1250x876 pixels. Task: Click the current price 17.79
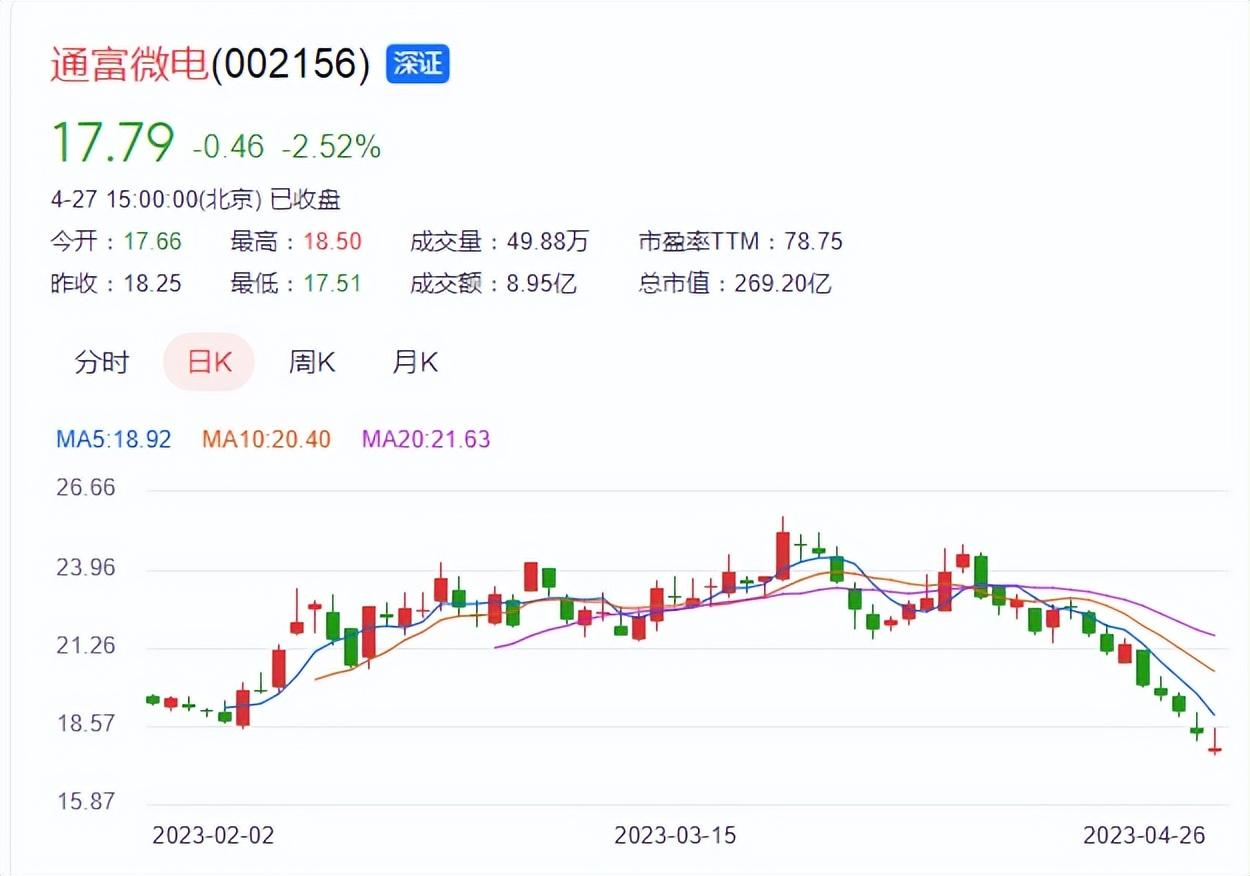pos(113,142)
